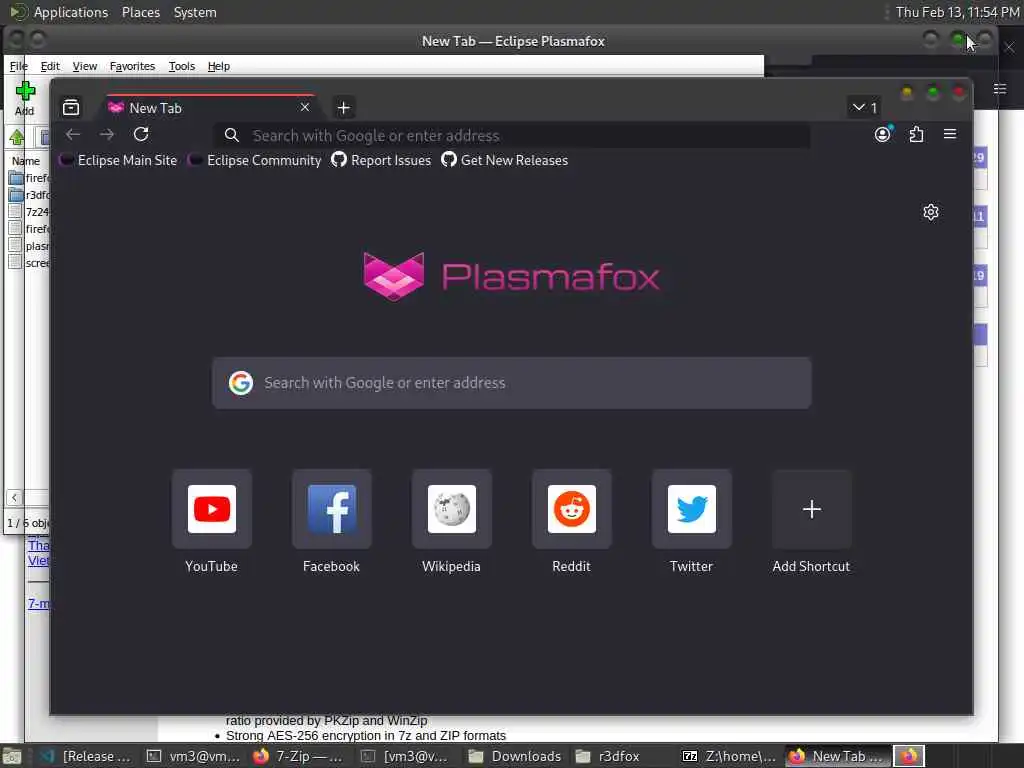
Task: Open Get New Releases bookmark
Action: tap(505, 161)
